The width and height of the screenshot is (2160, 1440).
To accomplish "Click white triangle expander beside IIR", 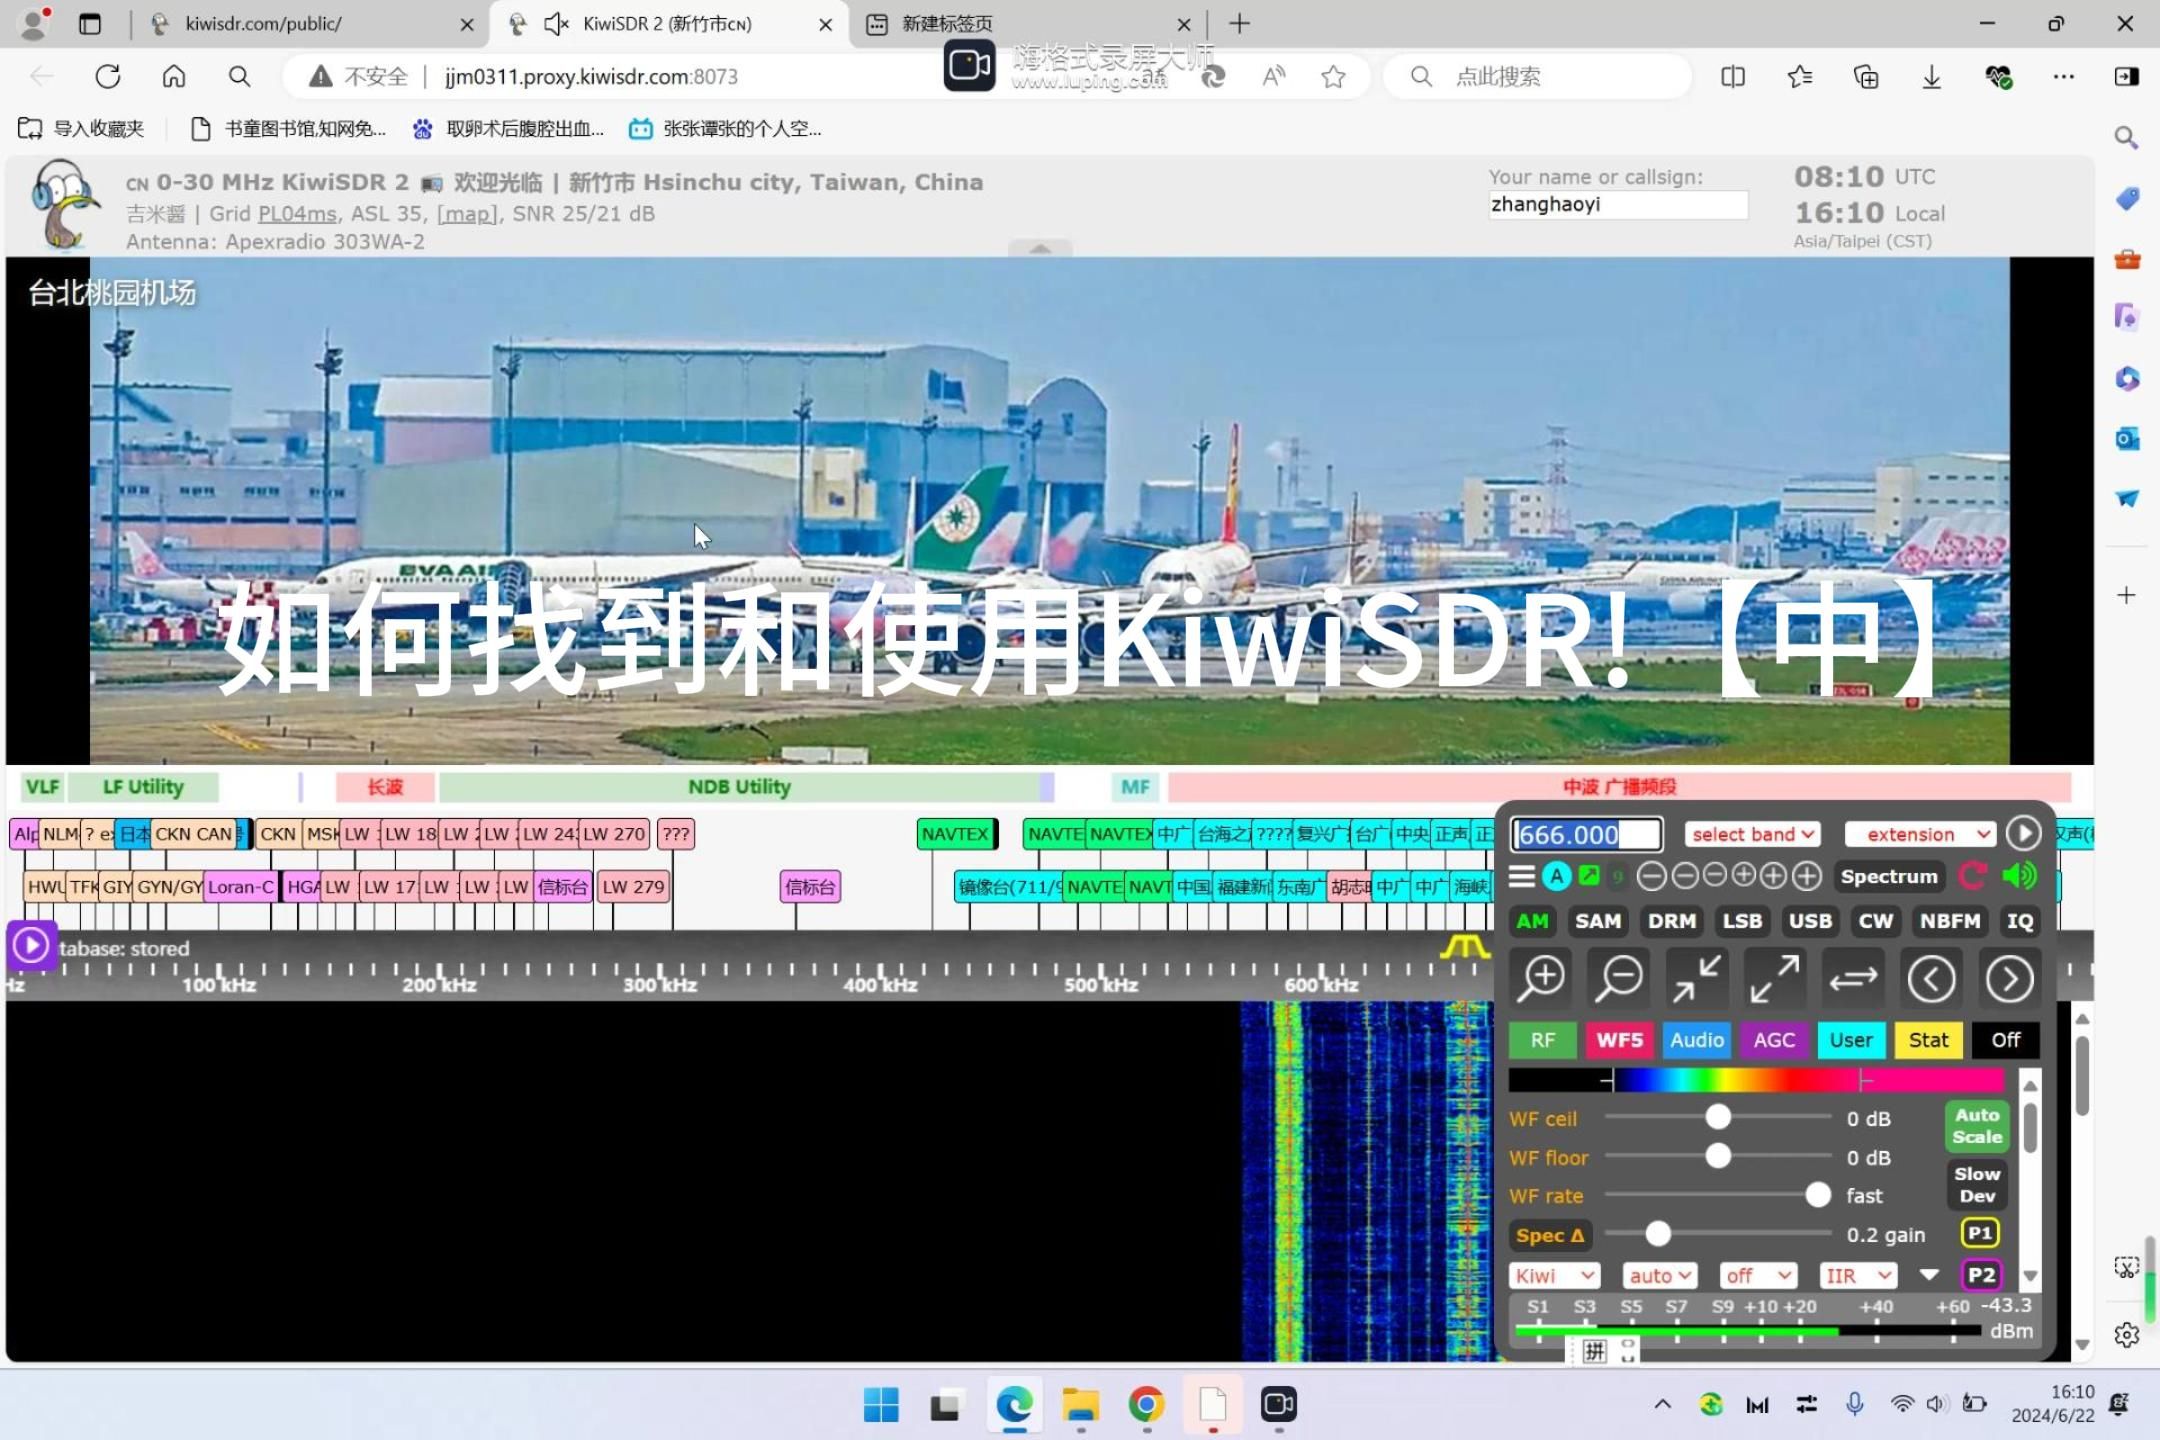I will 1929,1275.
